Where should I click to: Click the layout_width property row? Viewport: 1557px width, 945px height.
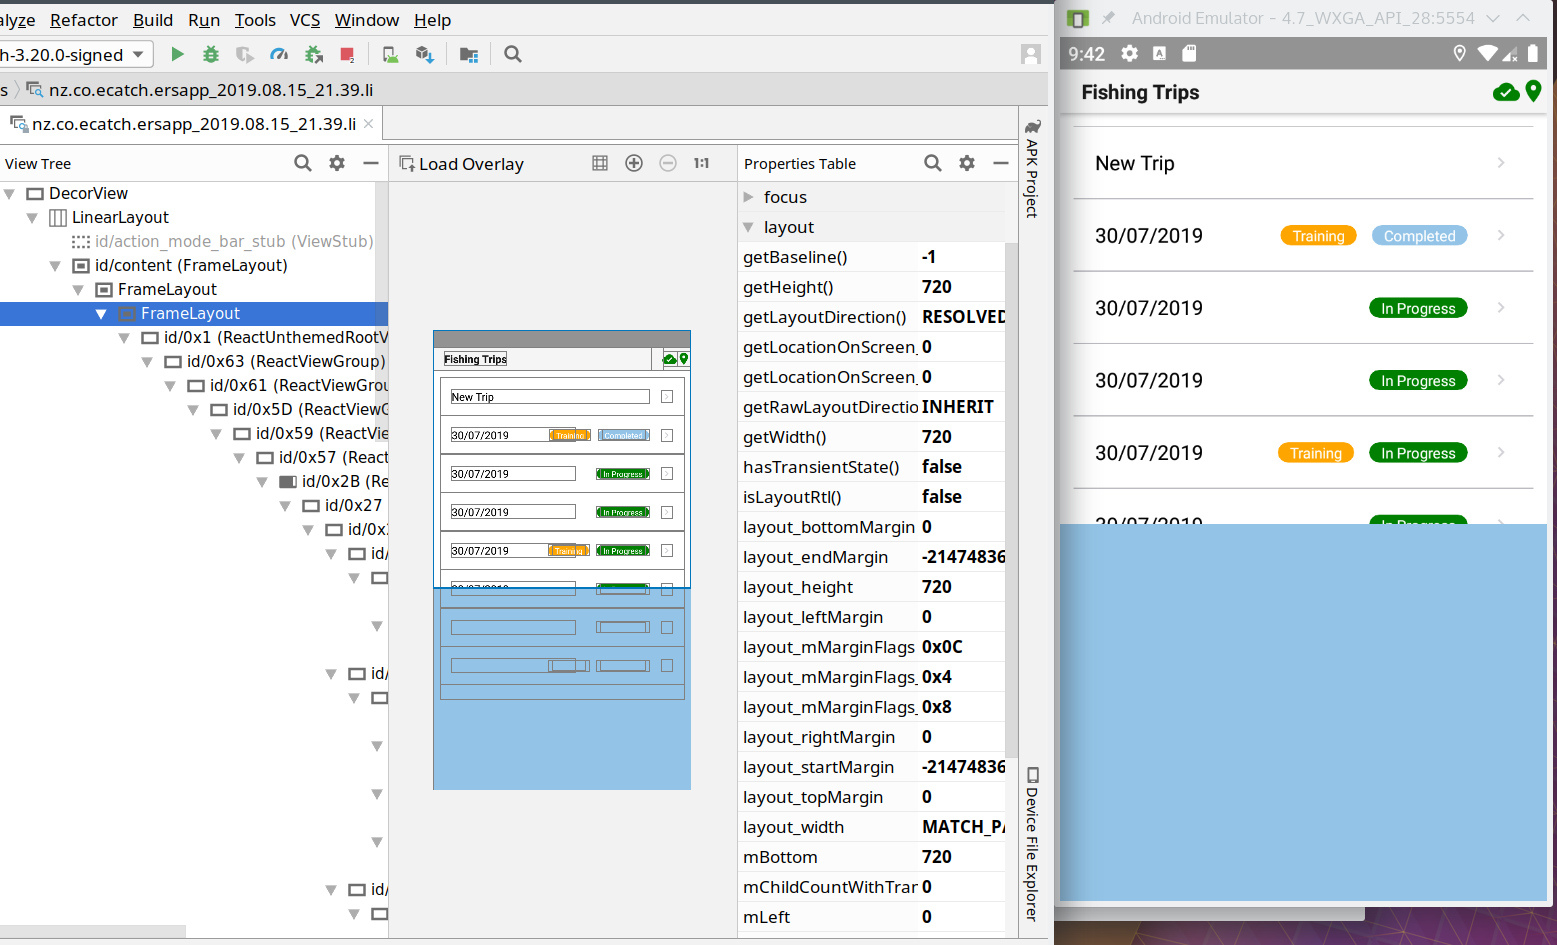(x=871, y=827)
